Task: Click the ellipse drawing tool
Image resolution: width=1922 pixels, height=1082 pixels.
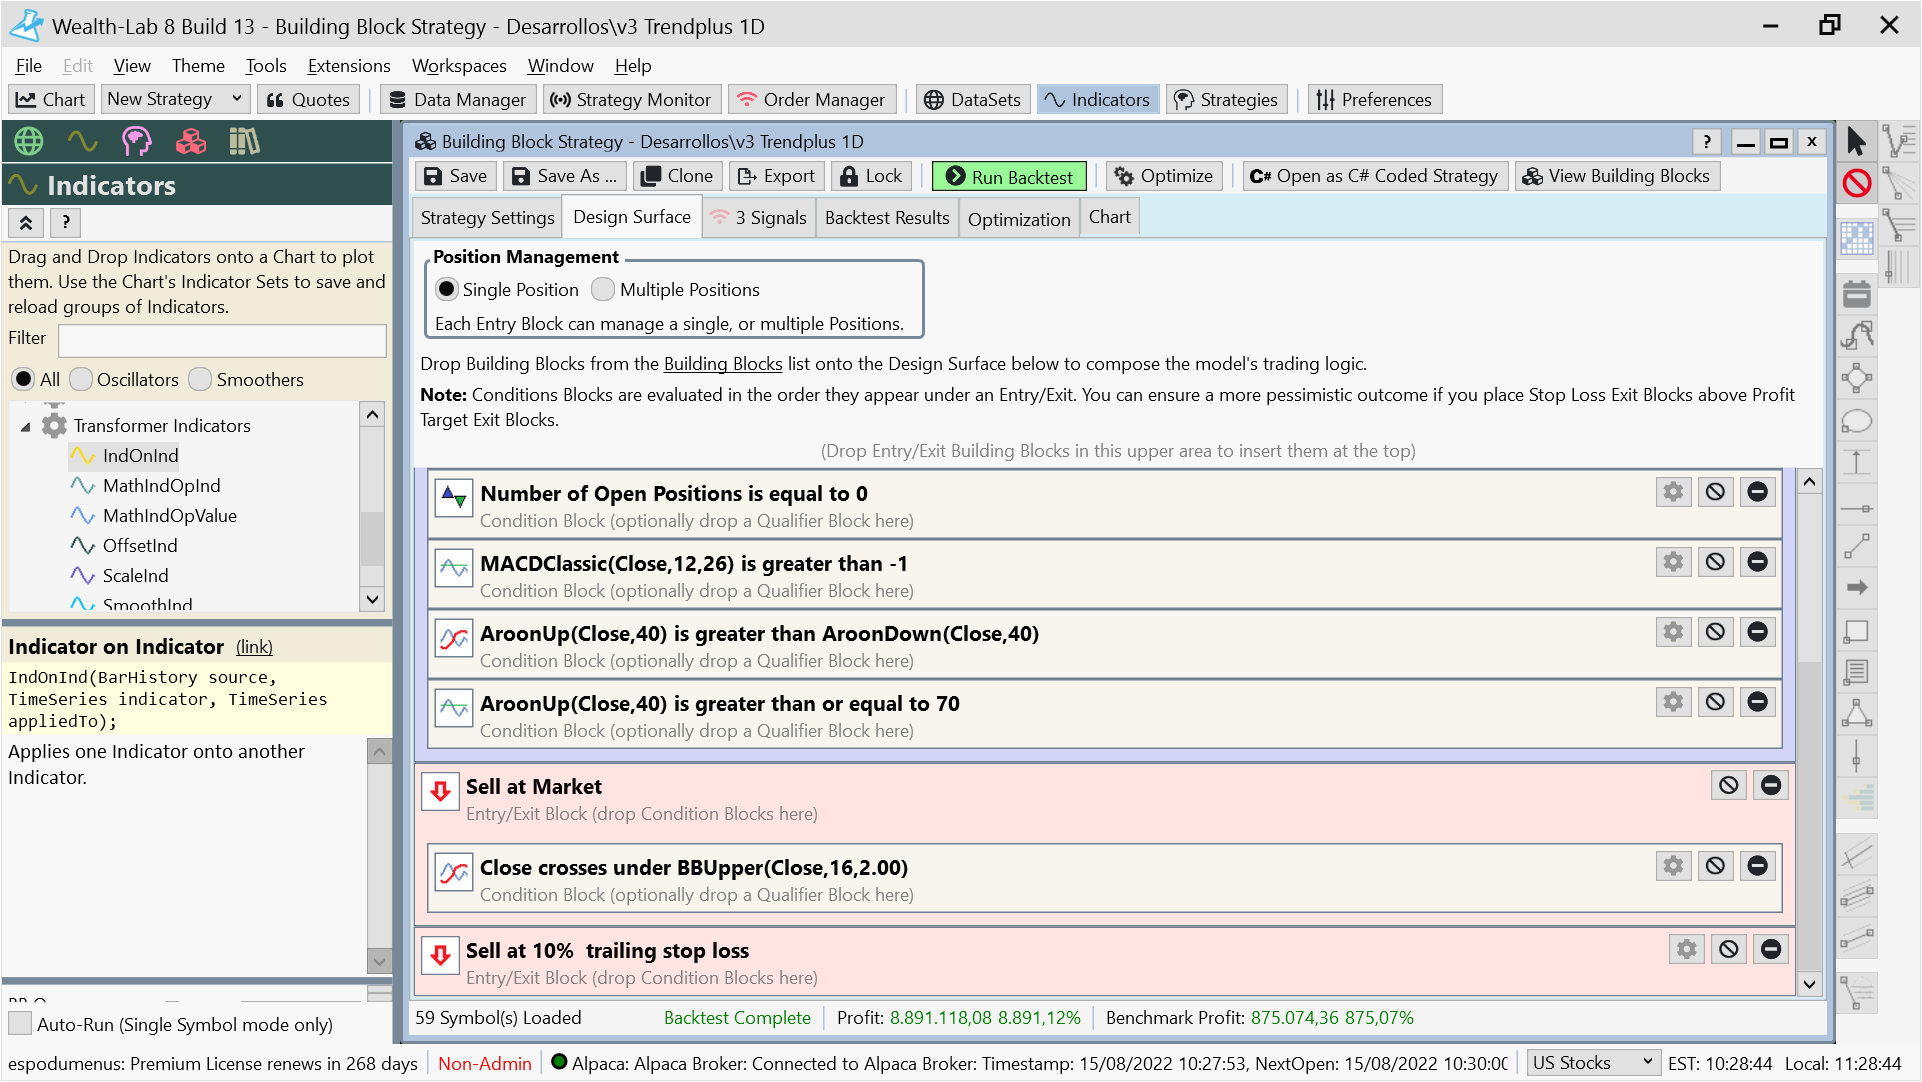Action: click(1856, 421)
